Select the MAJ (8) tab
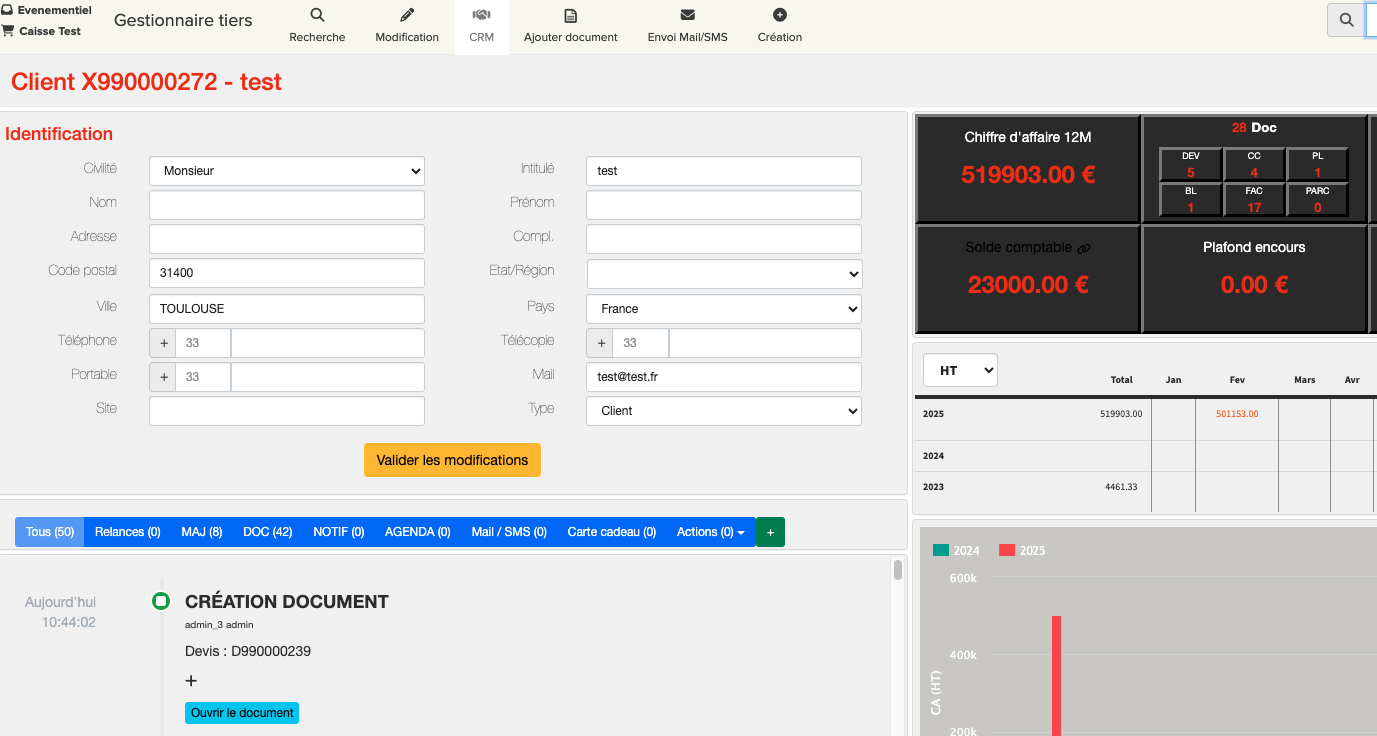 [x=201, y=532]
